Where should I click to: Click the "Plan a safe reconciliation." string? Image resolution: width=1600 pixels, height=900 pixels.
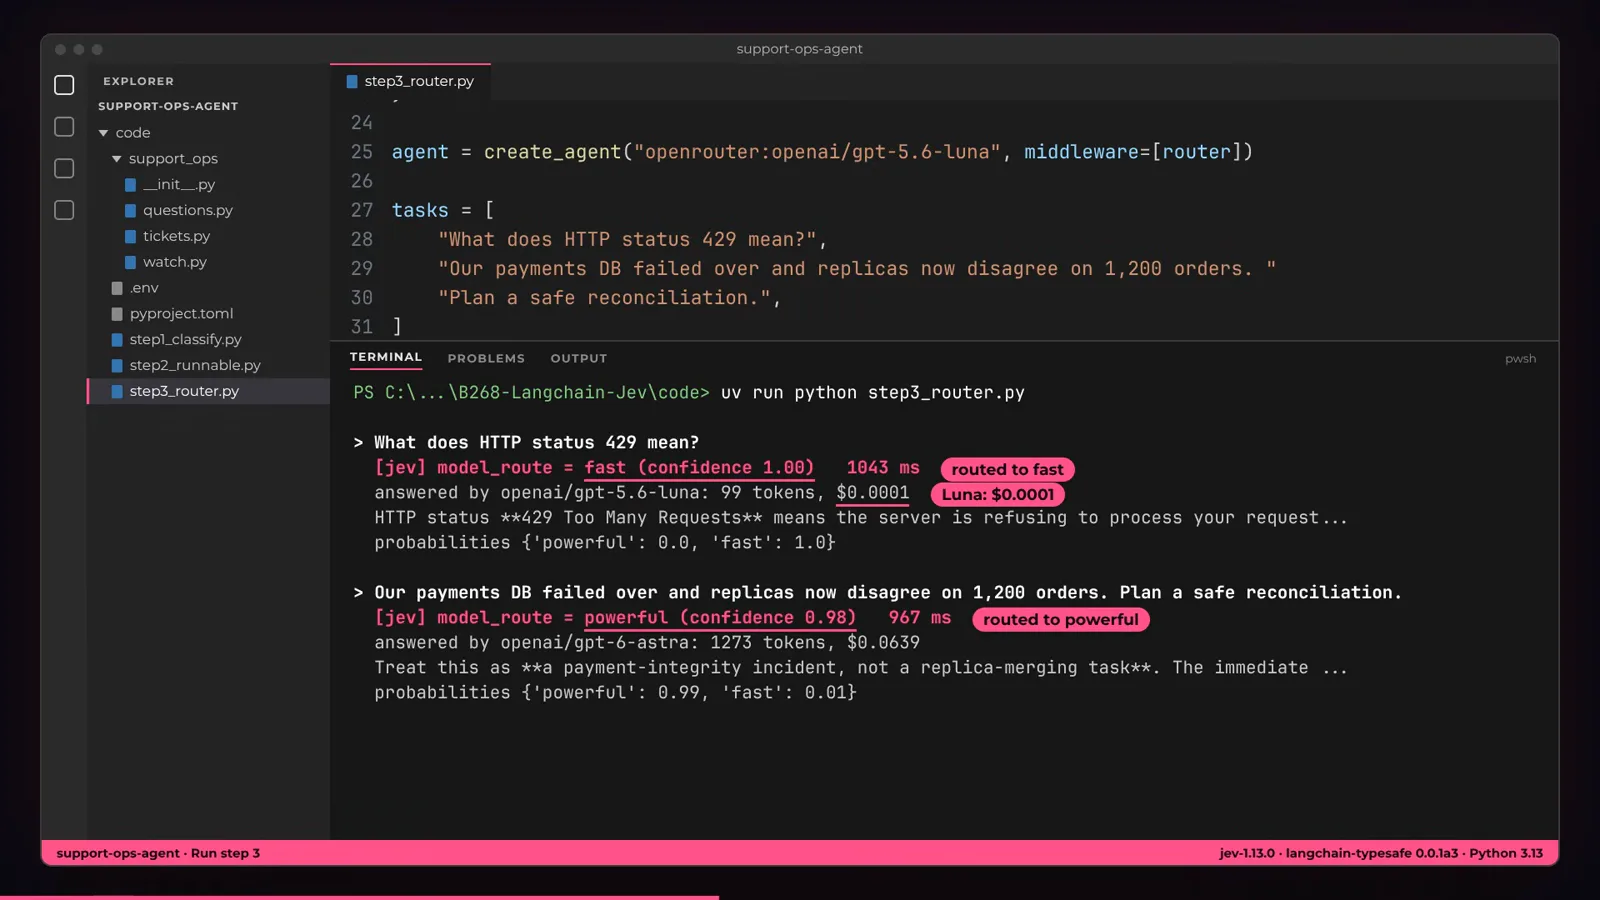coord(604,298)
